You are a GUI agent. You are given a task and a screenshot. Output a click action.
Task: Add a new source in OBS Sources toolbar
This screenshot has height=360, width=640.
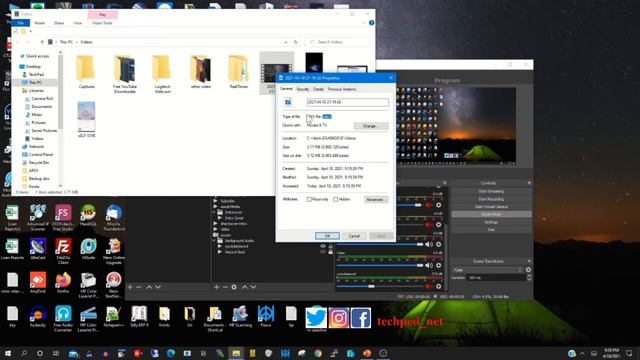(x=216, y=287)
